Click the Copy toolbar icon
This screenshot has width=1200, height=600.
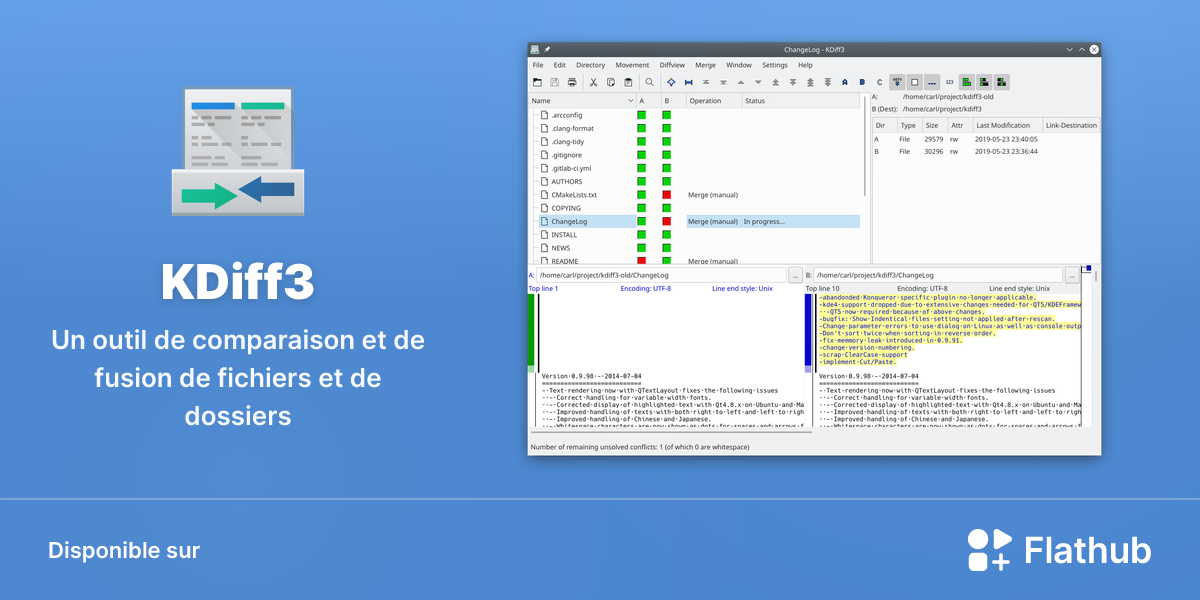click(611, 82)
